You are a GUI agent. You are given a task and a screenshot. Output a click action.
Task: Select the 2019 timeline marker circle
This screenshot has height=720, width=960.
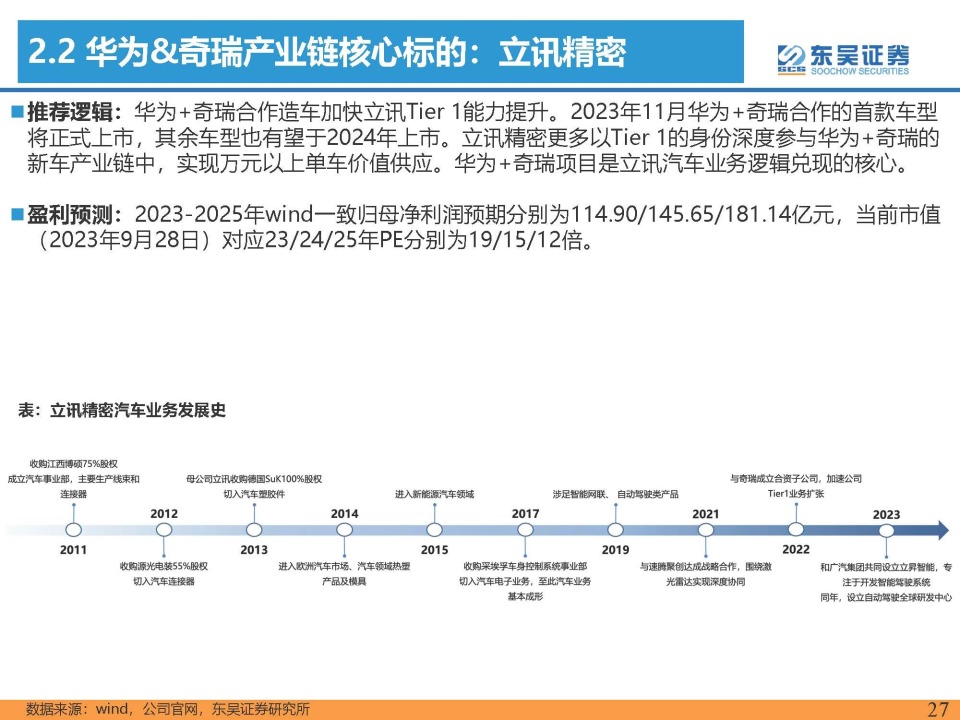[x=615, y=530]
